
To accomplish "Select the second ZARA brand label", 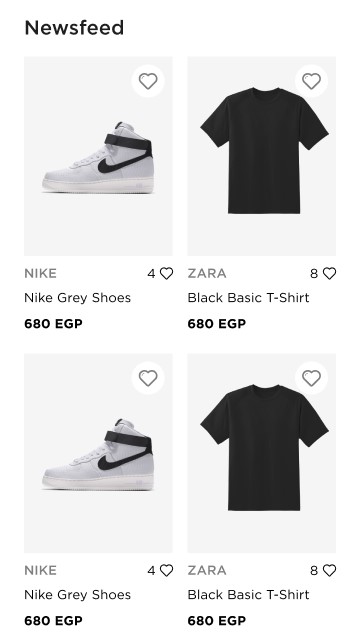I will click(207, 570).
